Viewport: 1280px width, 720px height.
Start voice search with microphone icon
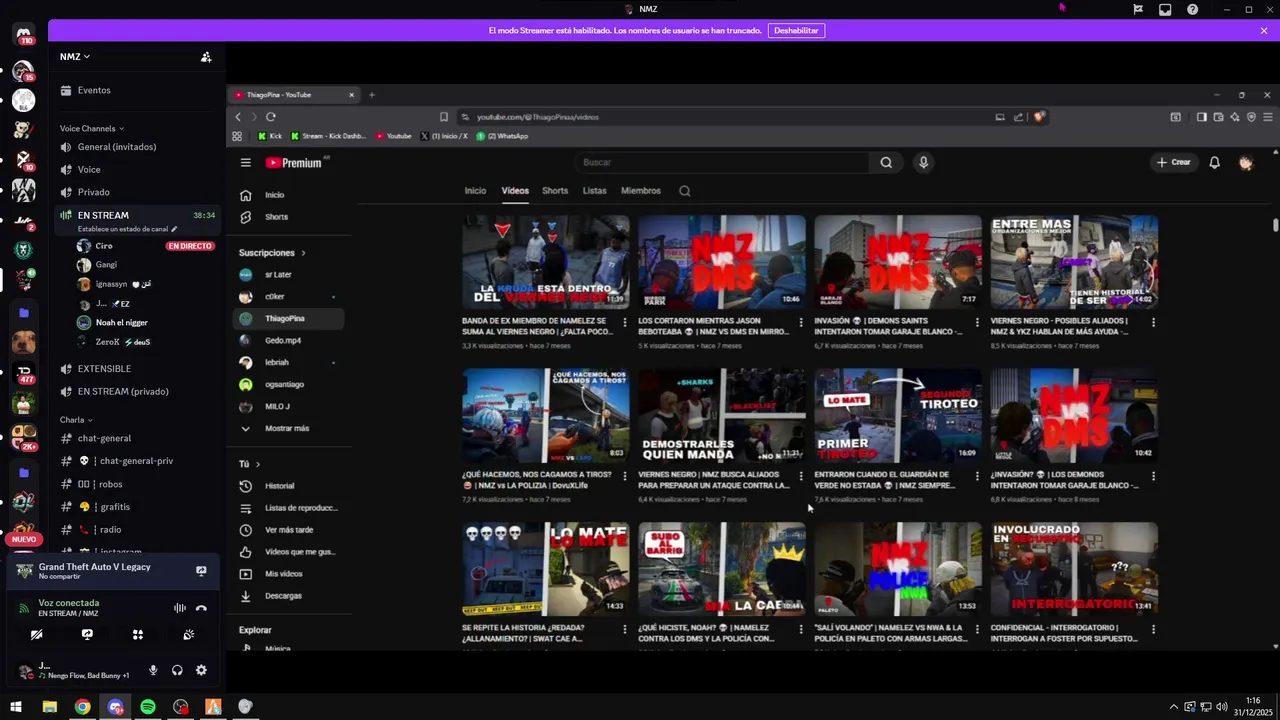923,162
